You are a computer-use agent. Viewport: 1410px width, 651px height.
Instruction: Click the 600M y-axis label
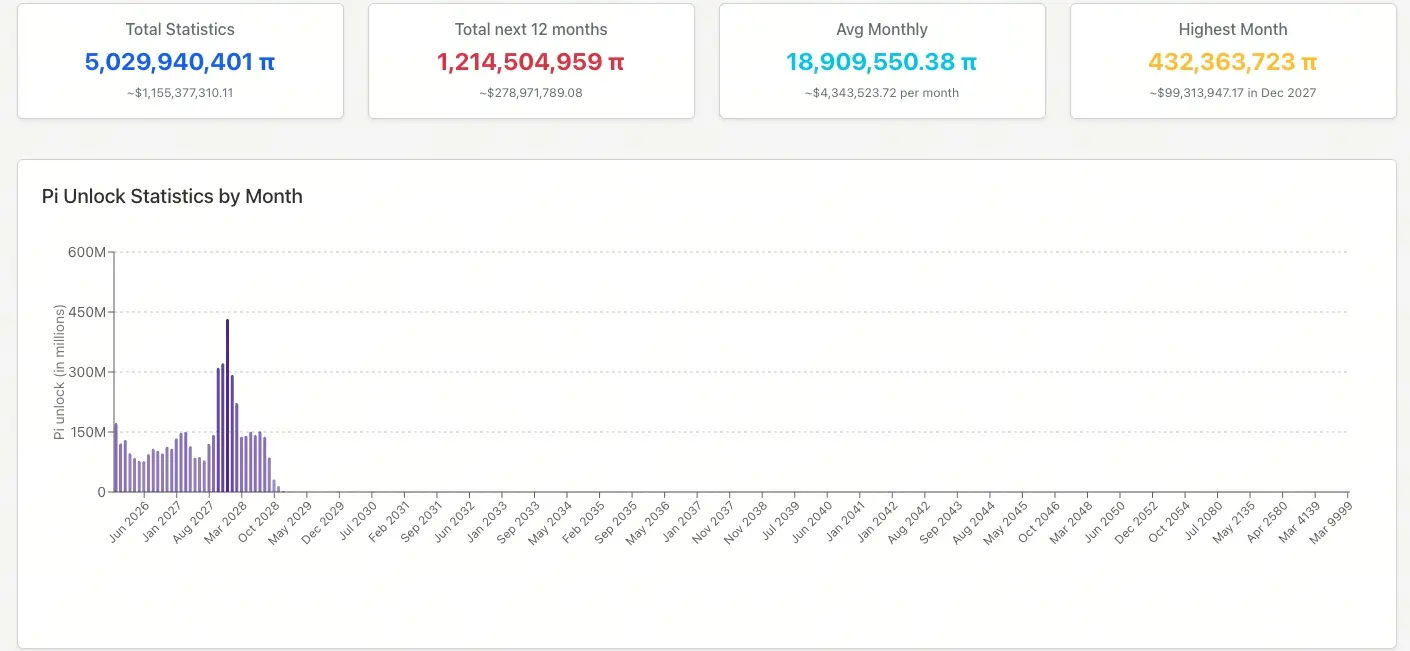click(85, 252)
